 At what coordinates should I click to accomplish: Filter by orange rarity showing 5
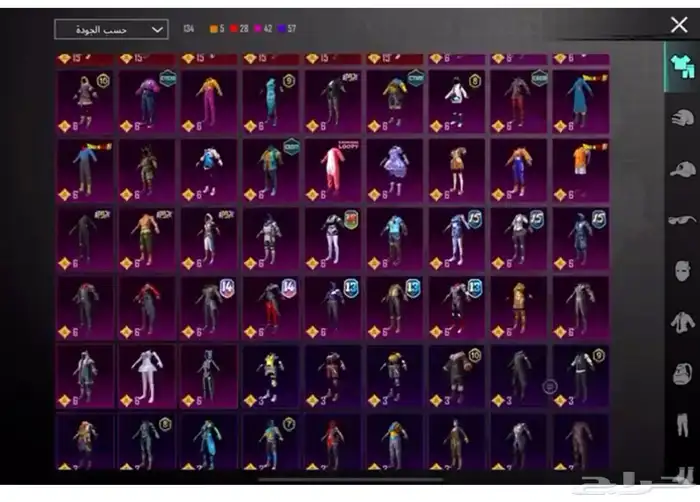(215, 30)
